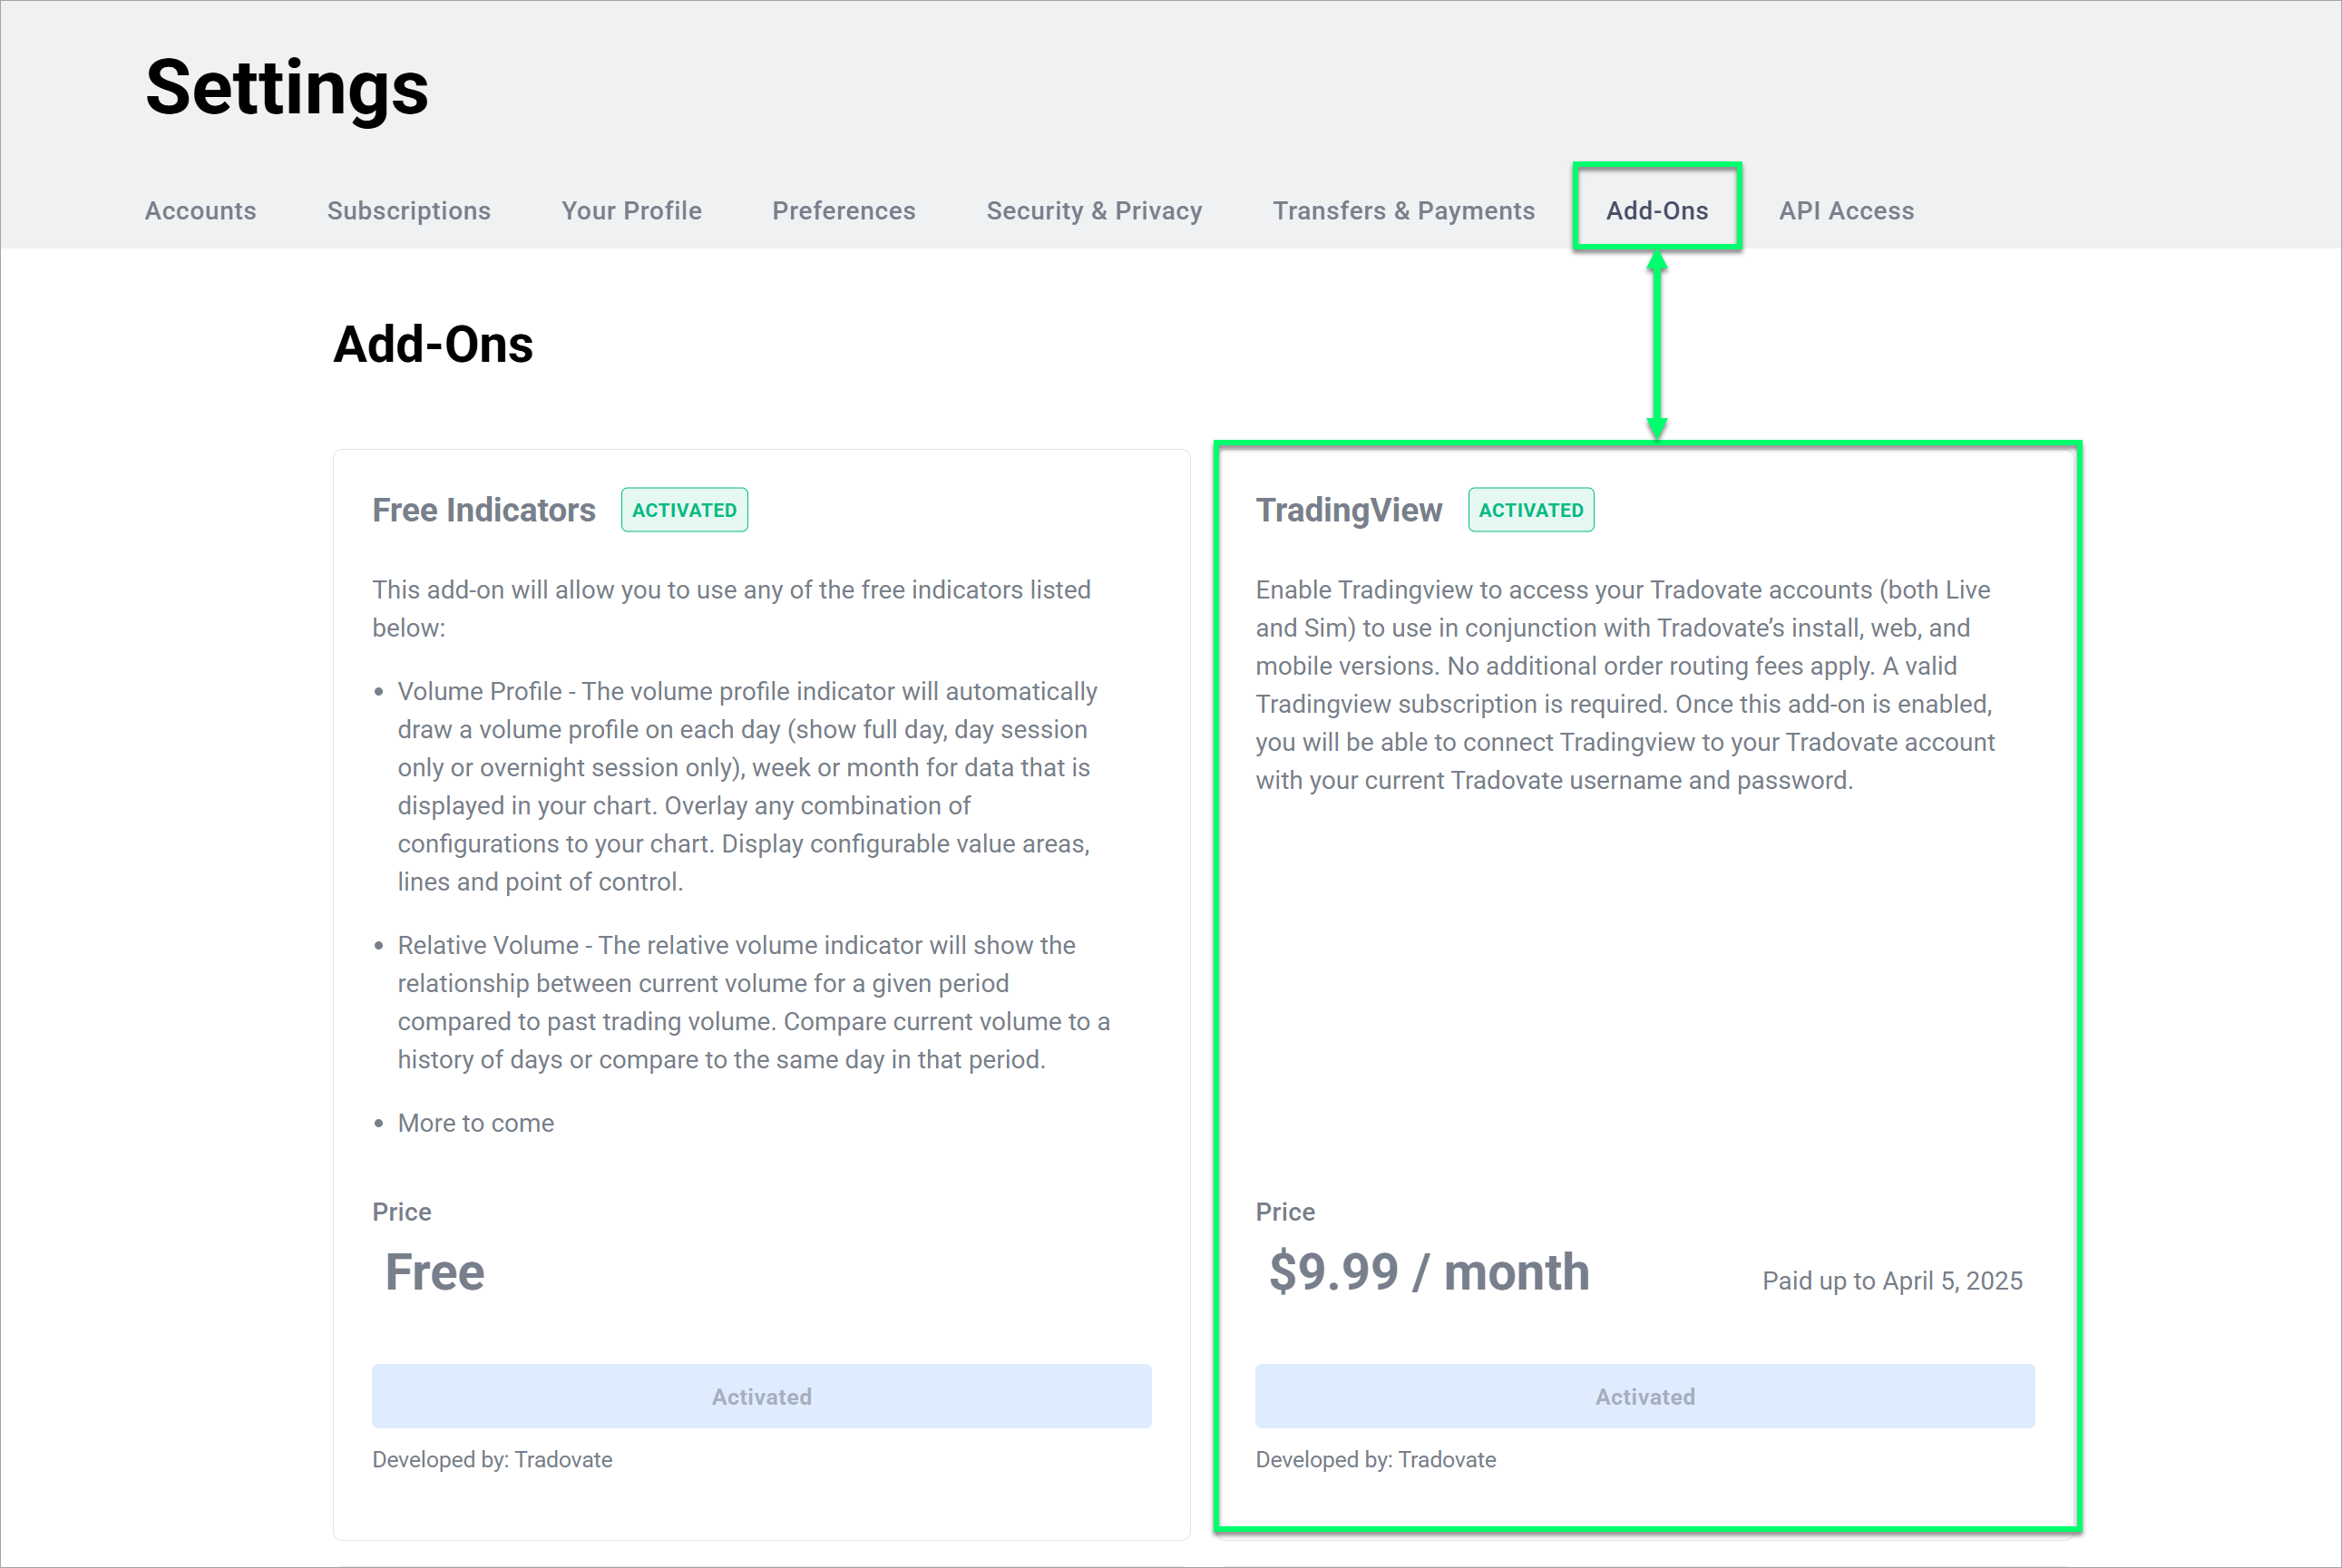Select the Free Indicators card title
This screenshot has width=2342, height=1568.
484,510
